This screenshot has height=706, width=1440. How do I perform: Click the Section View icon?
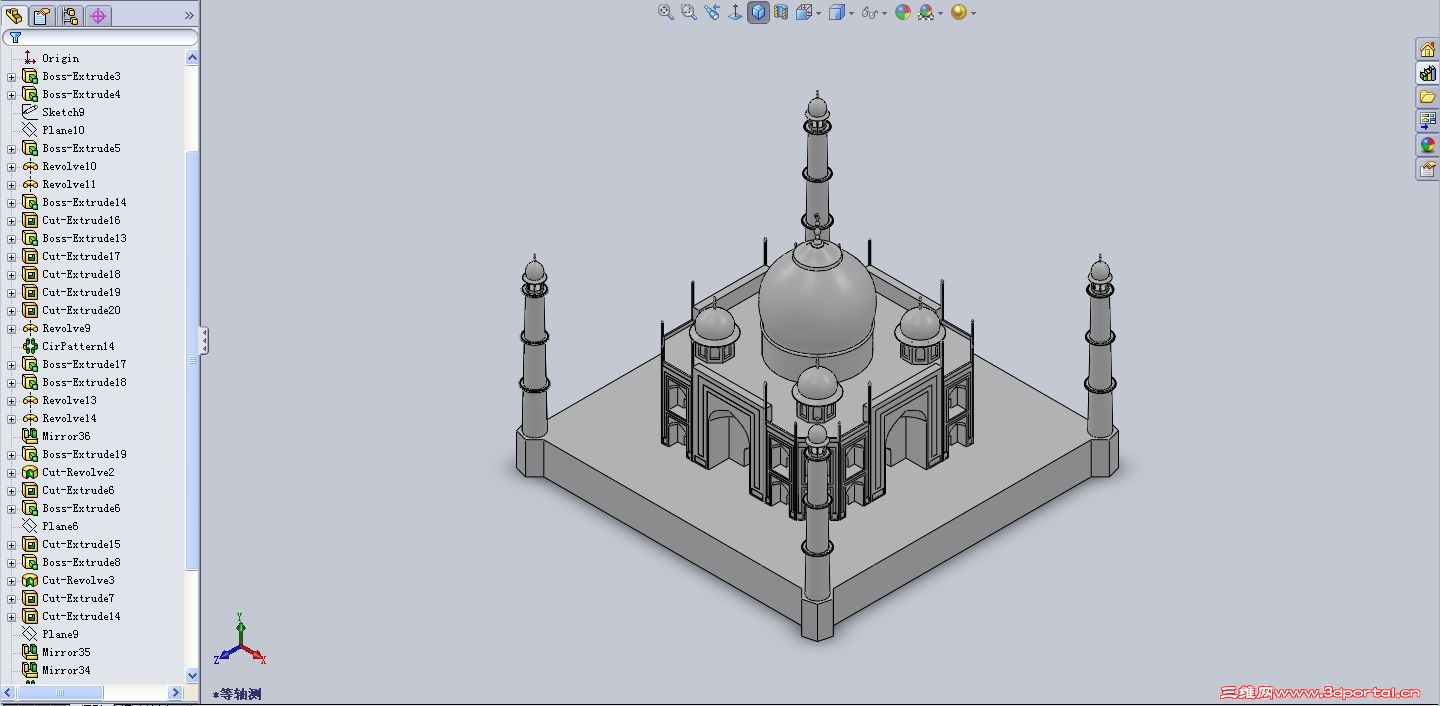coord(781,12)
